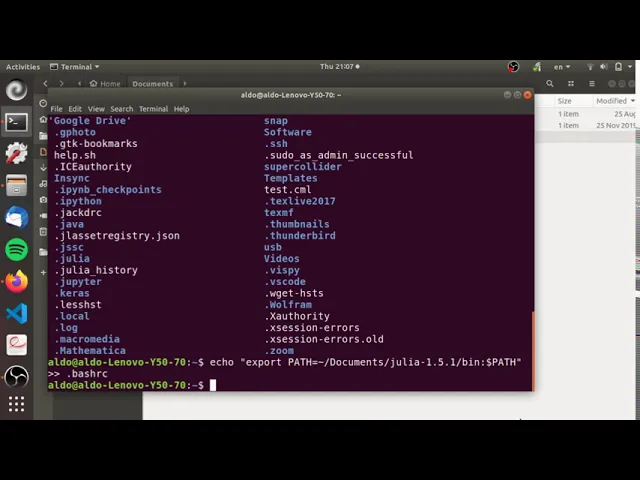Click '.jlassetregistry.json' in terminal listing

[117, 236]
